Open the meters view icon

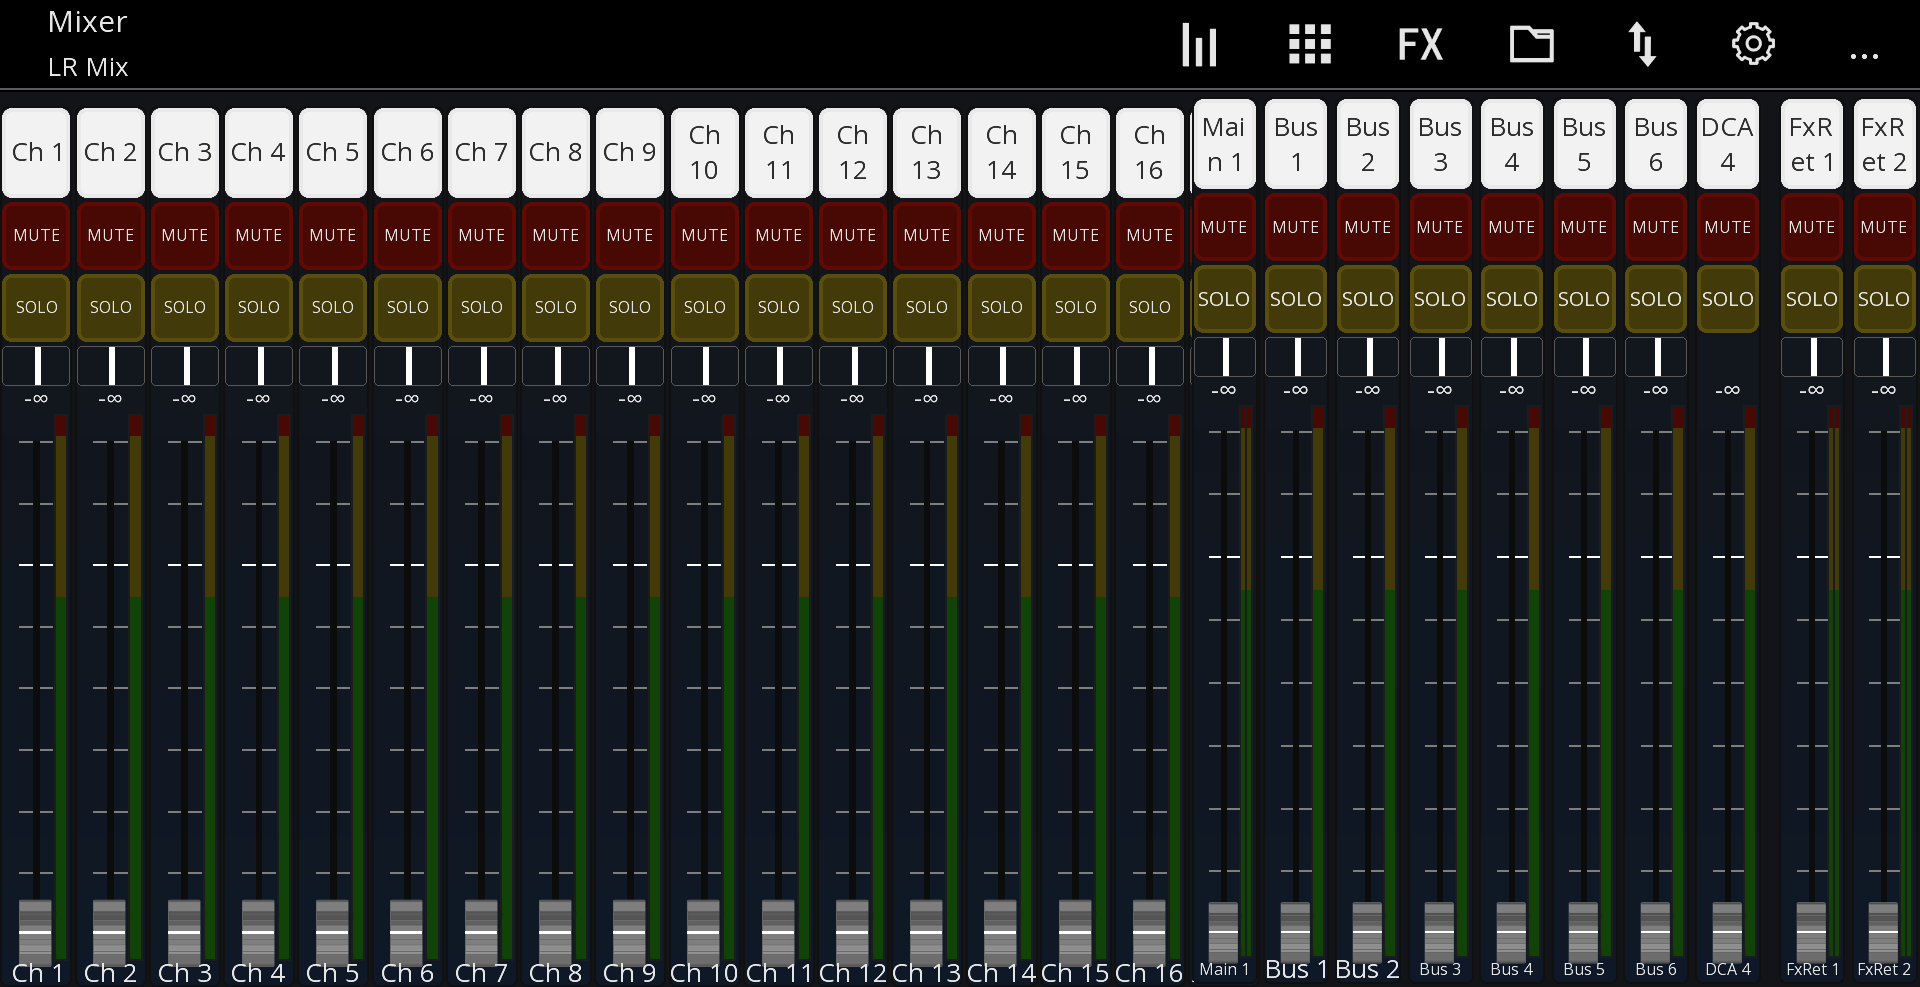coord(1200,44)
